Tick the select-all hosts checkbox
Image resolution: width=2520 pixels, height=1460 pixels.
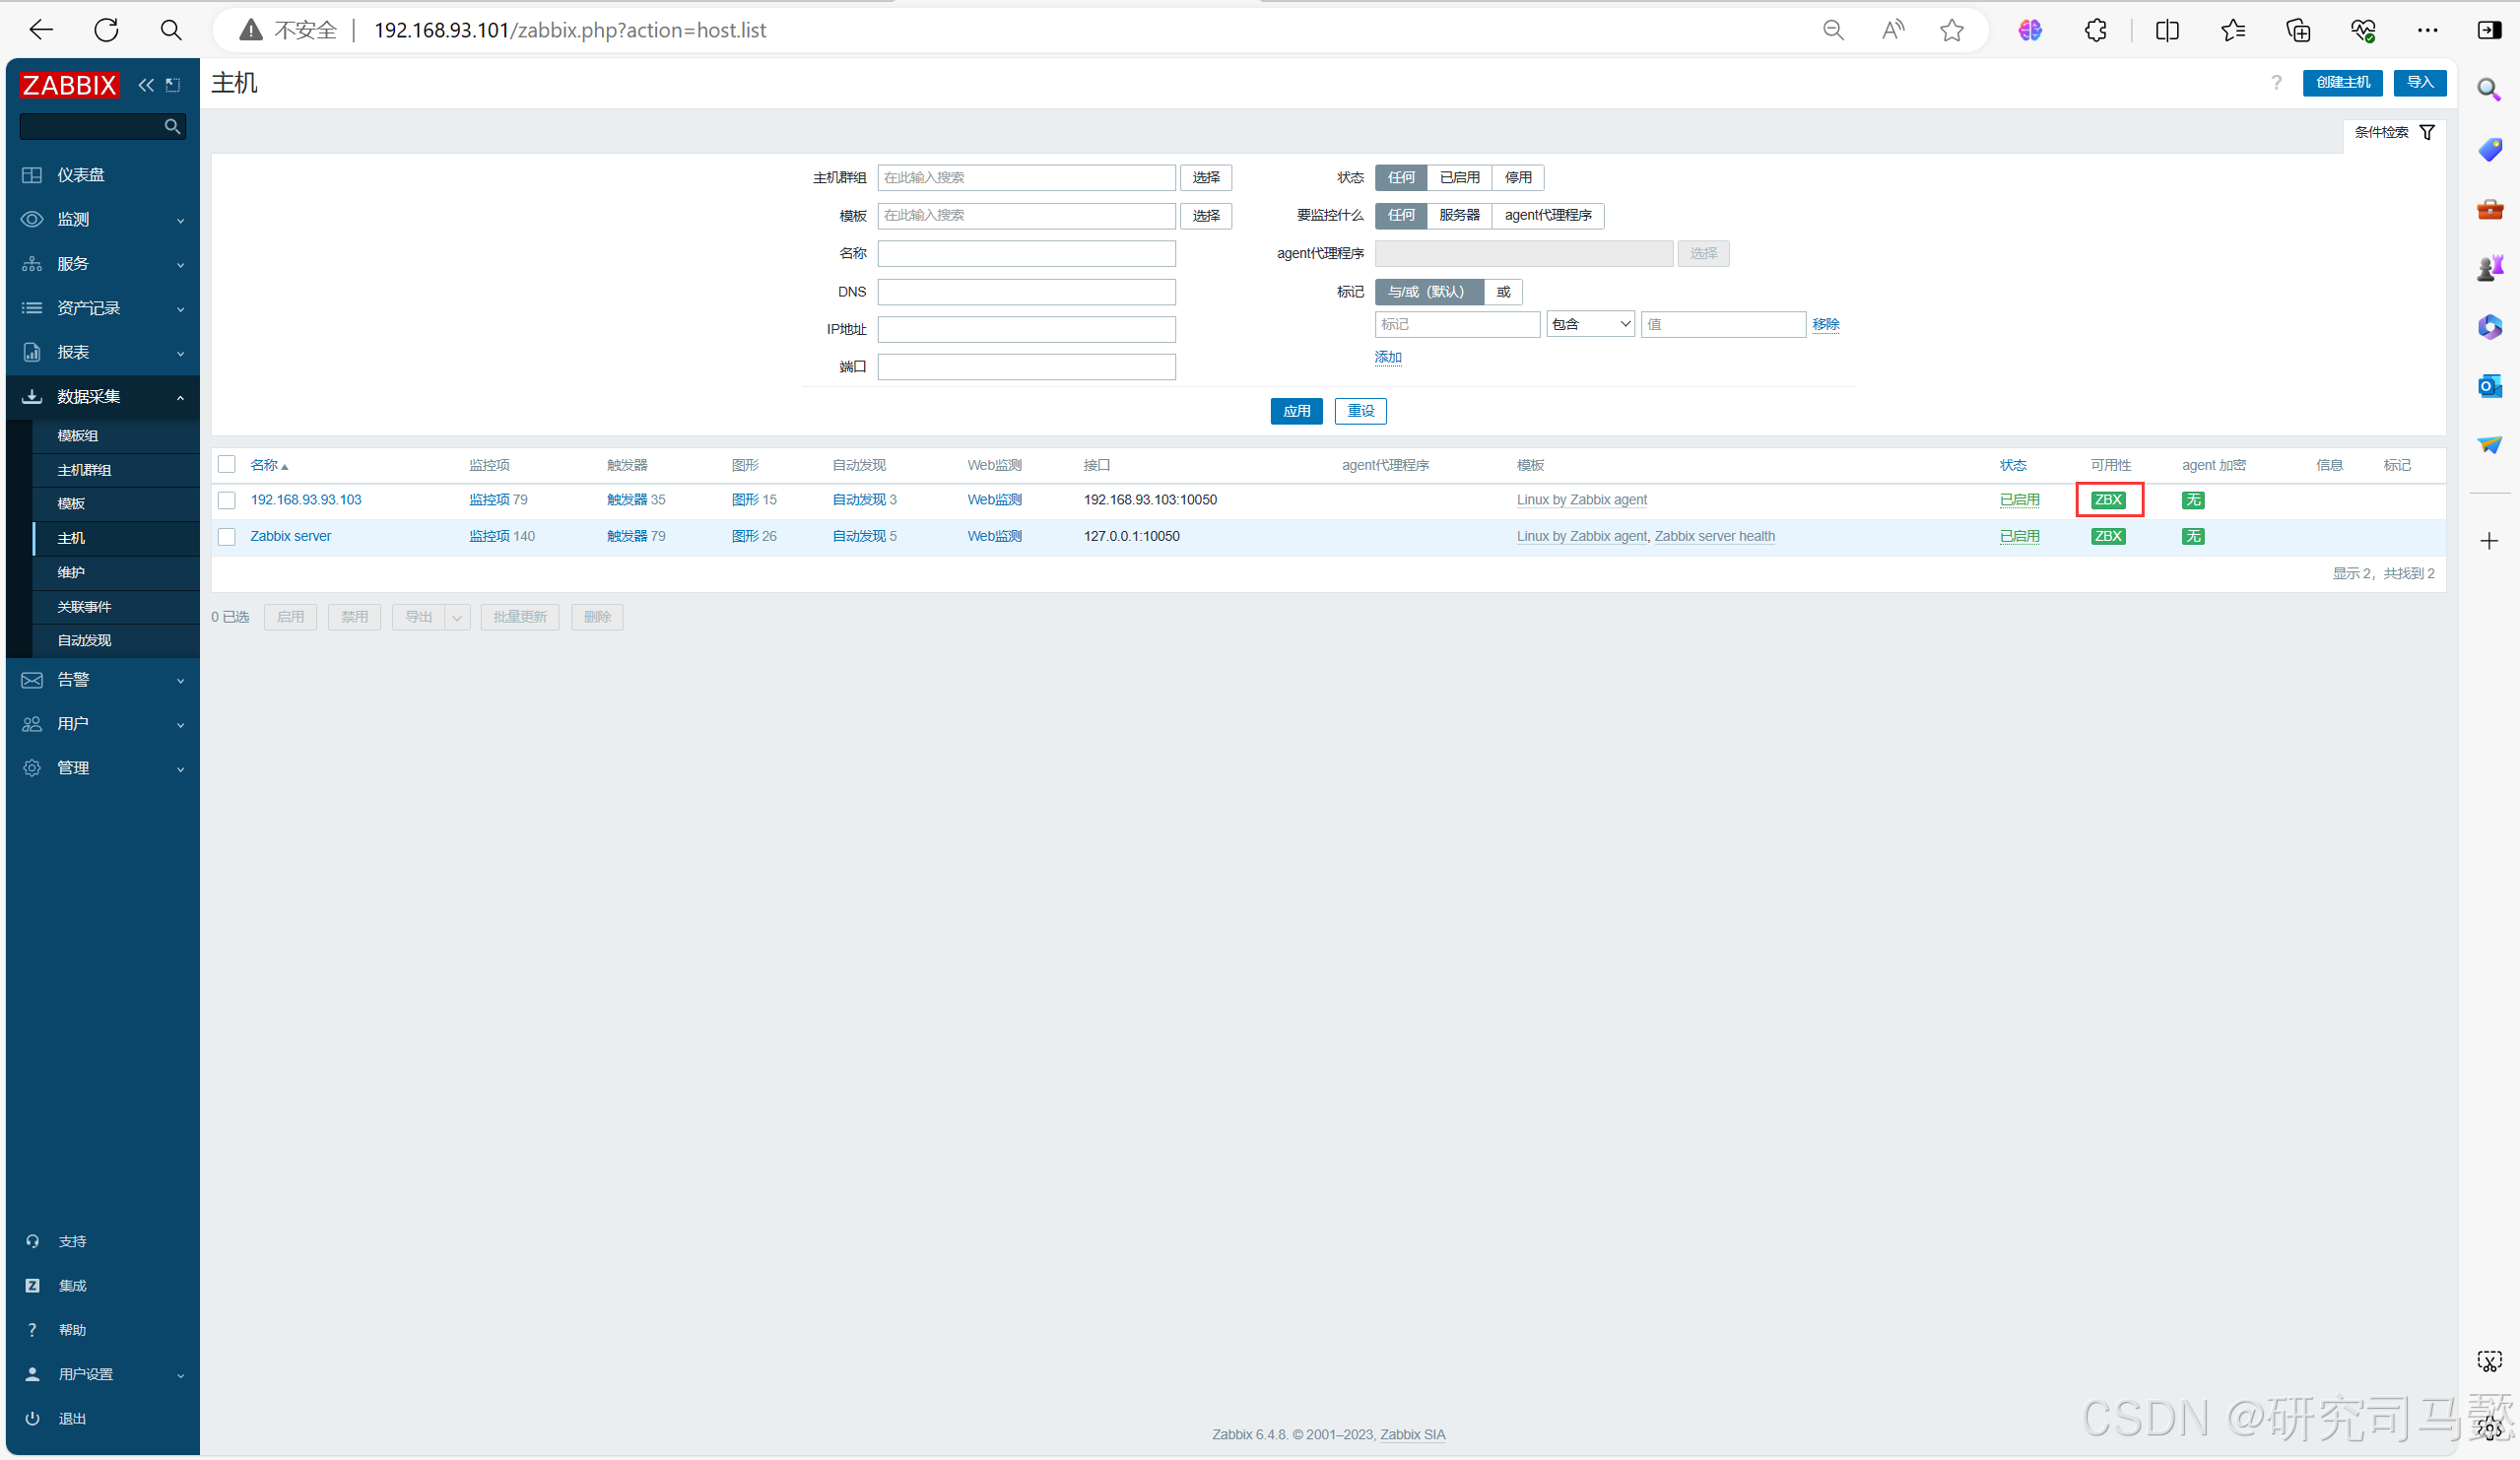pyautogui.click(x=227, y=464)
